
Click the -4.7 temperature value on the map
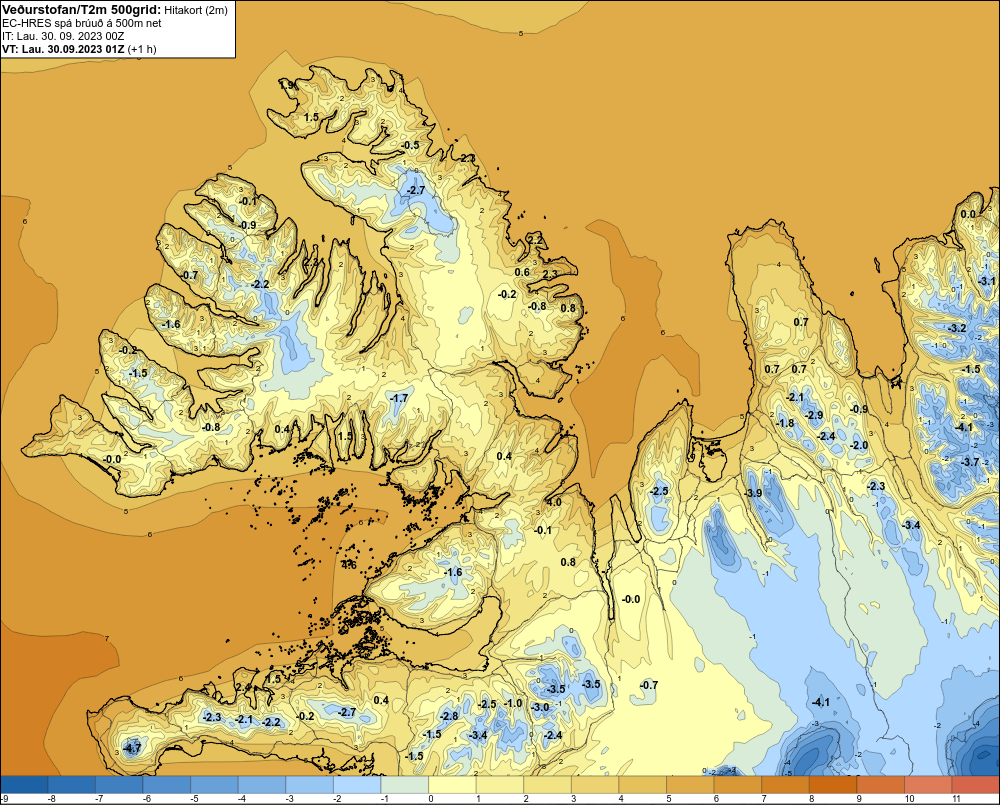pyautogui.click(x=132, y=748)
